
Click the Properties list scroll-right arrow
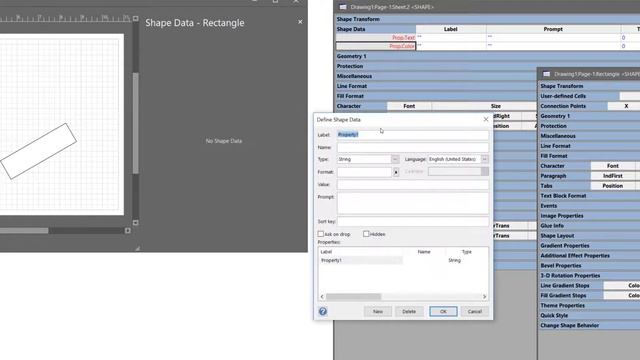click(484, 297)
